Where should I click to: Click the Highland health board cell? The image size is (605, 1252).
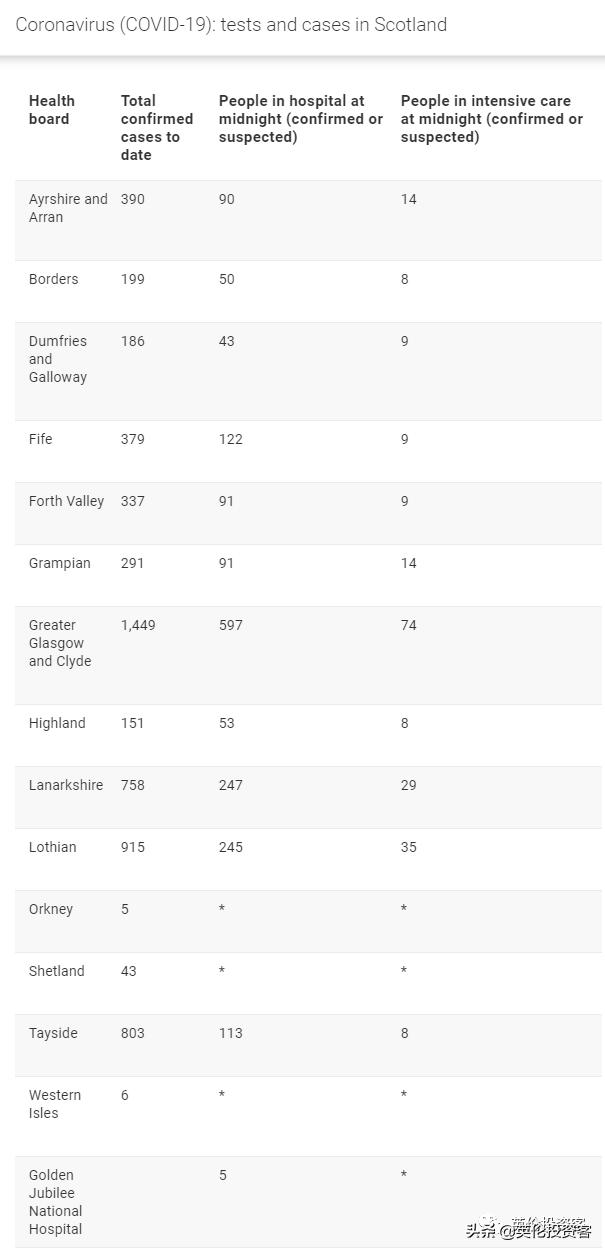coord(57,723)
